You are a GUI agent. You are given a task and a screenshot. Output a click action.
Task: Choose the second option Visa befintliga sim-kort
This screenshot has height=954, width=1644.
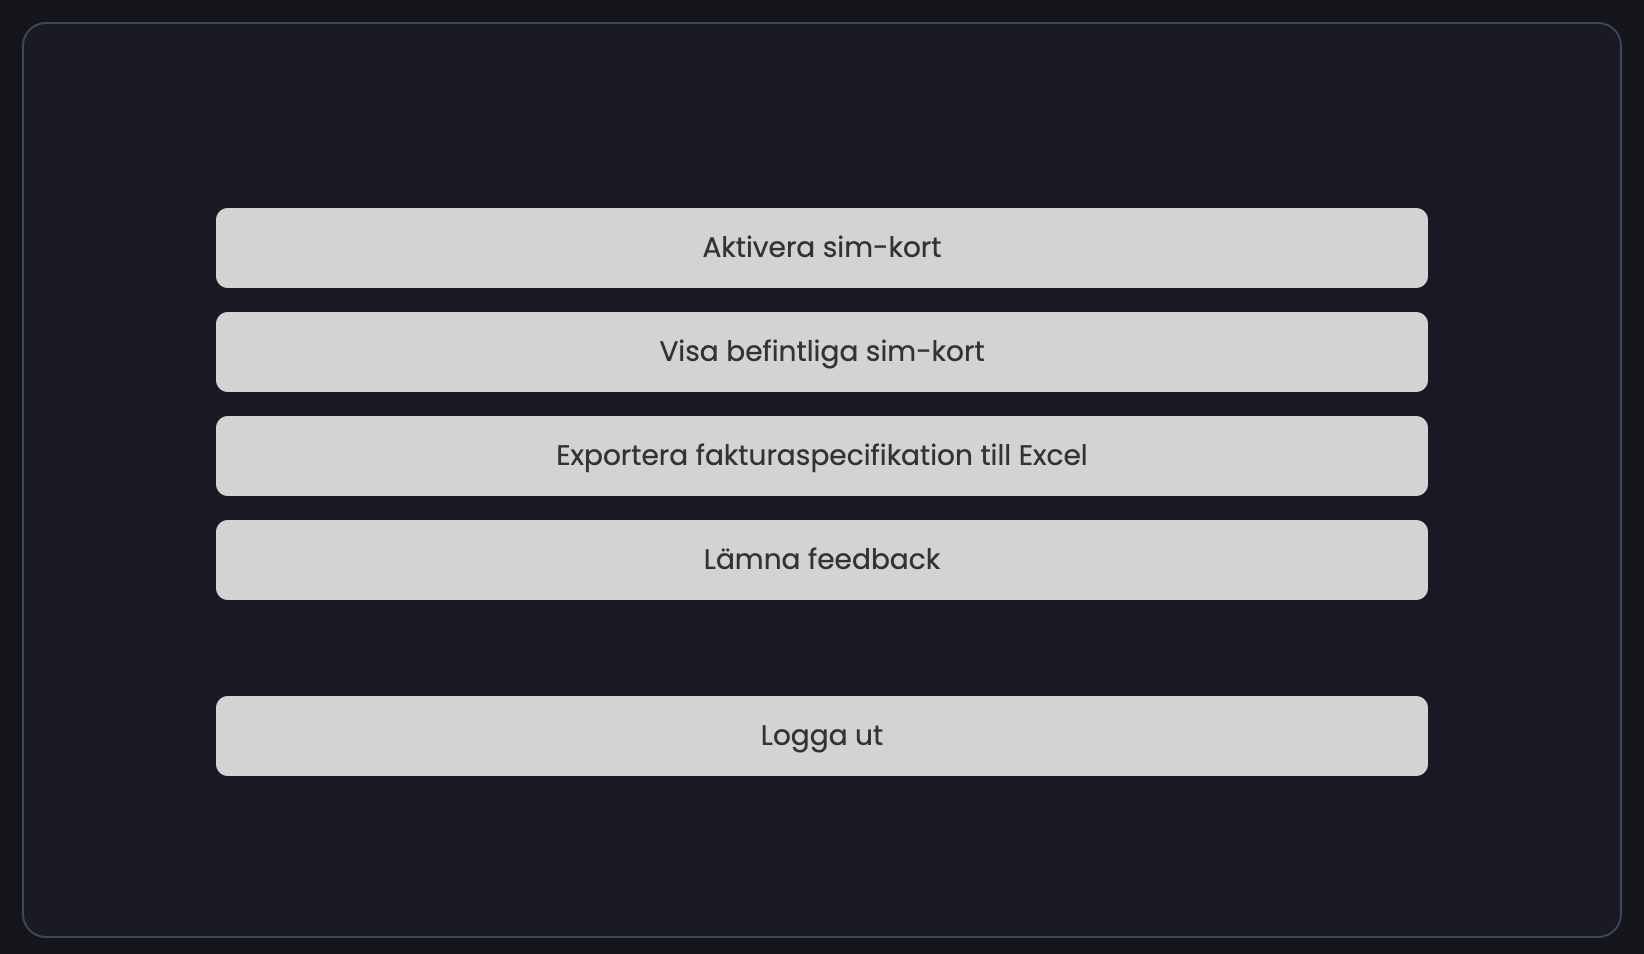(821, 352)
